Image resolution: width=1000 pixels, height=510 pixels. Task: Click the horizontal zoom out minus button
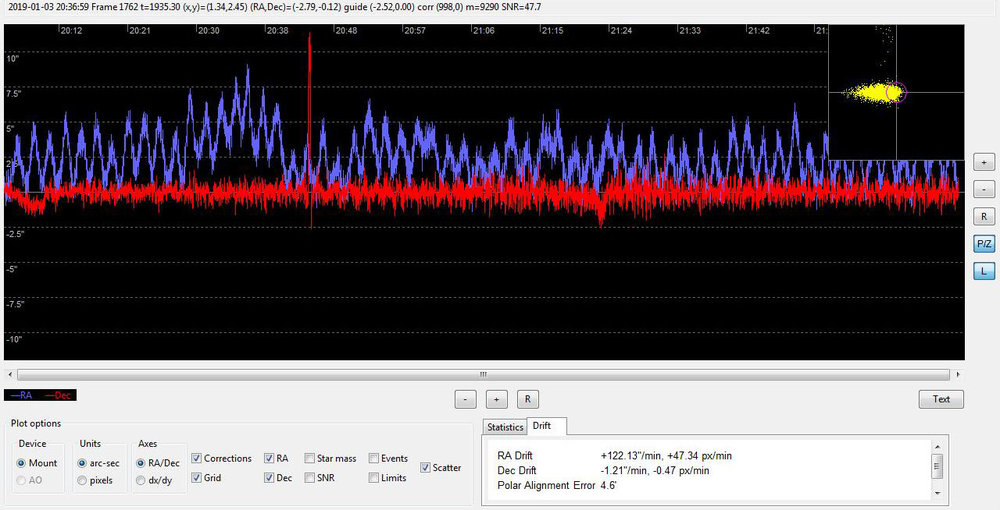coord(466,400)
